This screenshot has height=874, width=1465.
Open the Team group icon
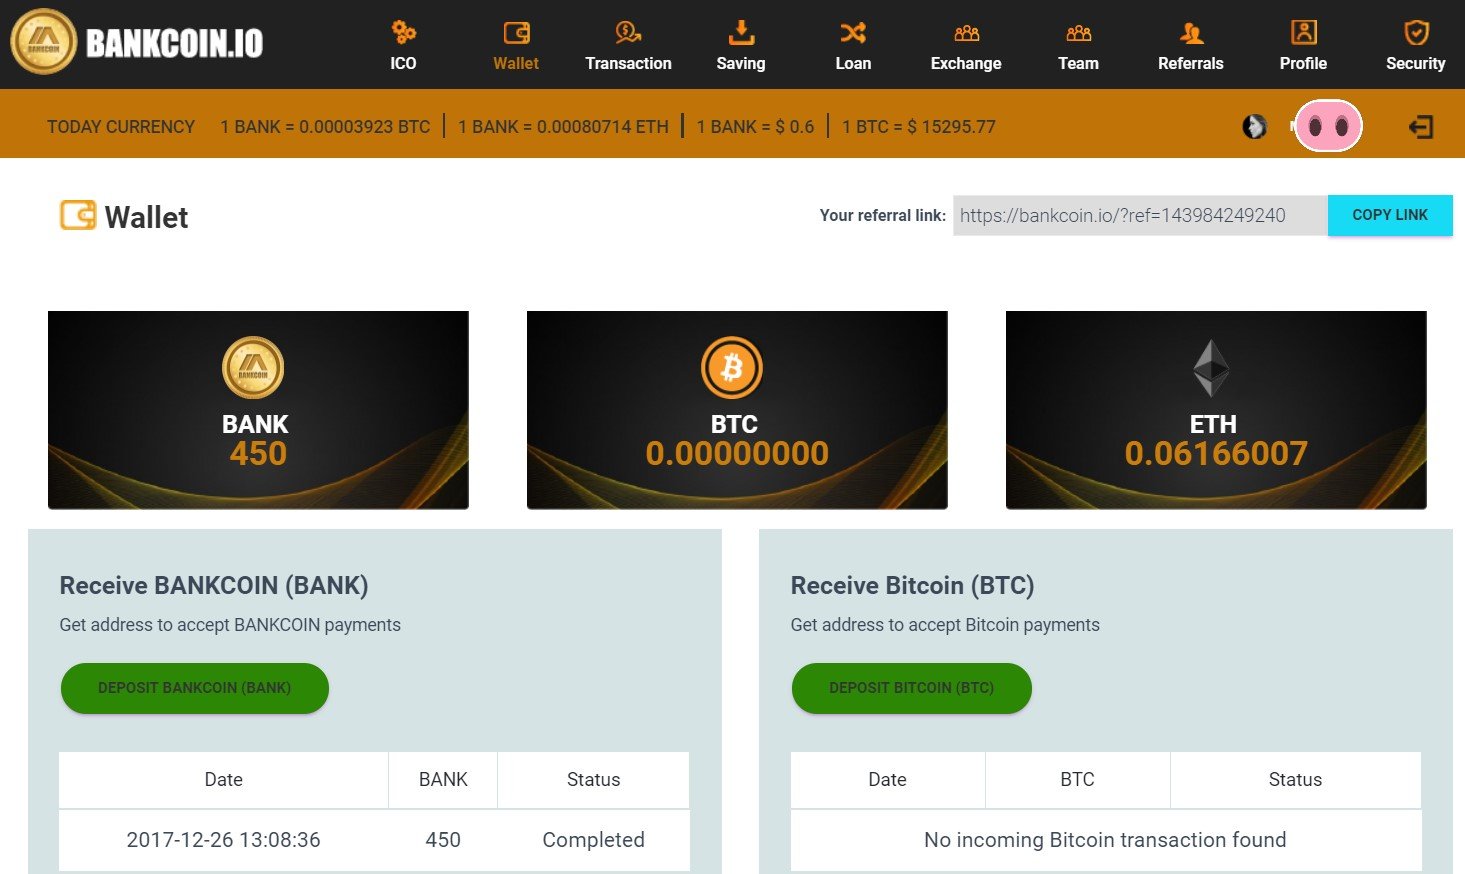pyautogui.click(x=1078, y=33)
